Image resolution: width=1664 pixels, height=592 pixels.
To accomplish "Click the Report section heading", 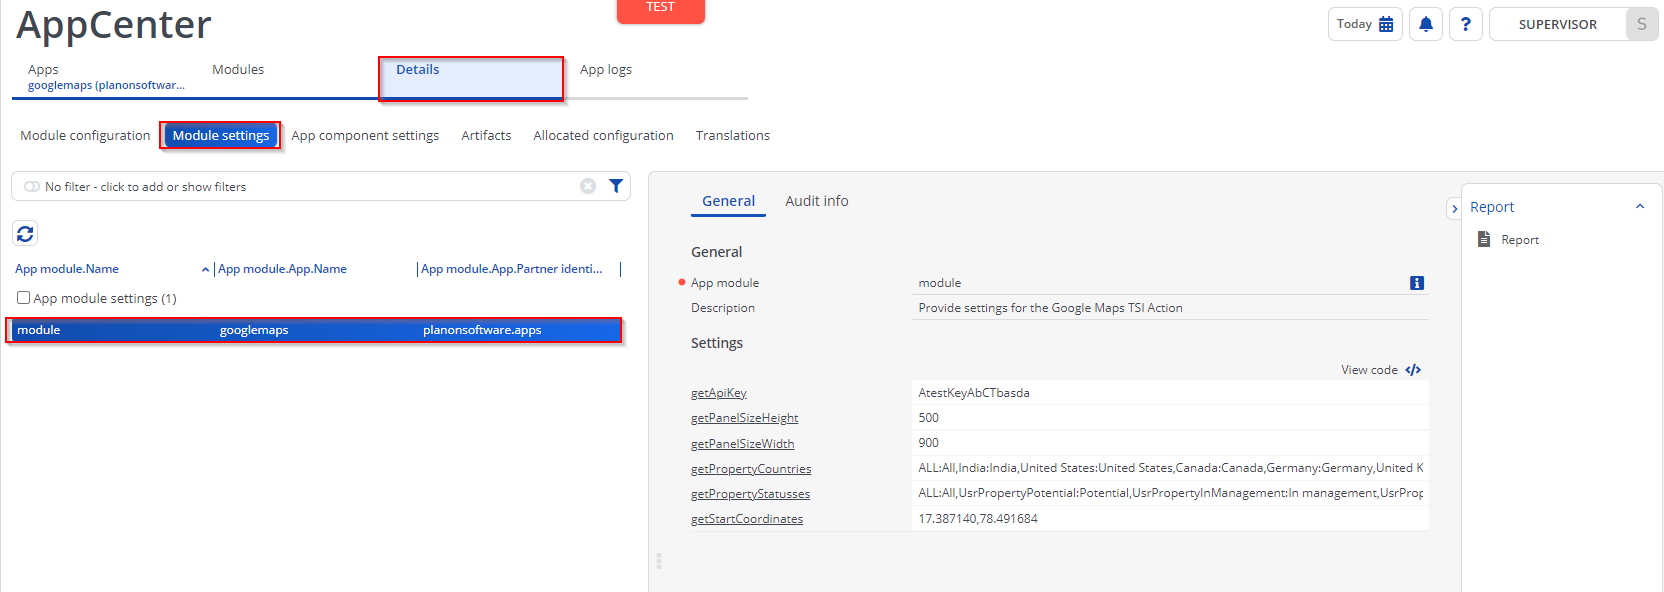I will [1492, 207].
